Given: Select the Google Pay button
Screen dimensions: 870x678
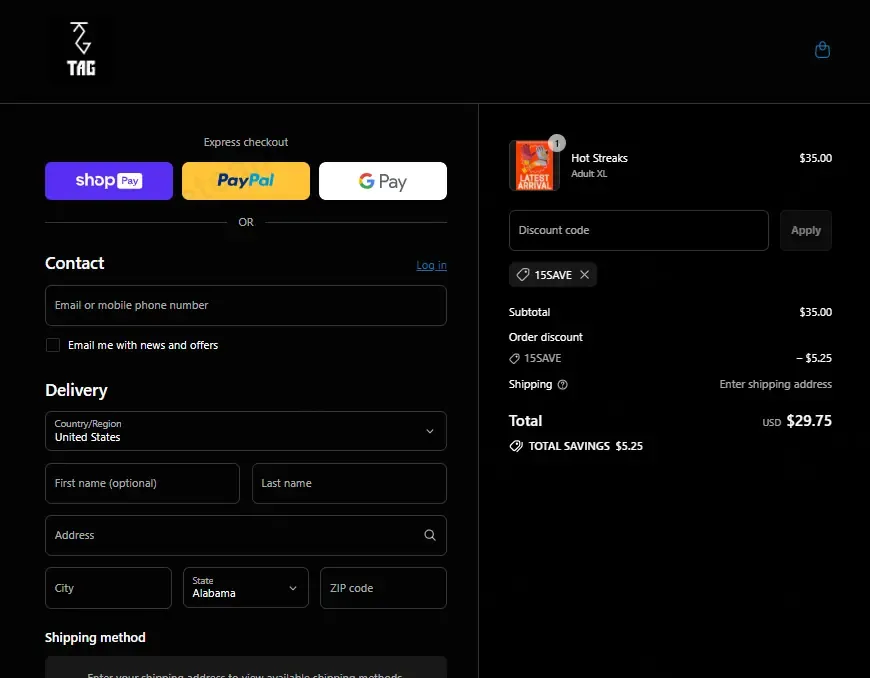Looking at the screenshot, I should [x=383, y=181].
